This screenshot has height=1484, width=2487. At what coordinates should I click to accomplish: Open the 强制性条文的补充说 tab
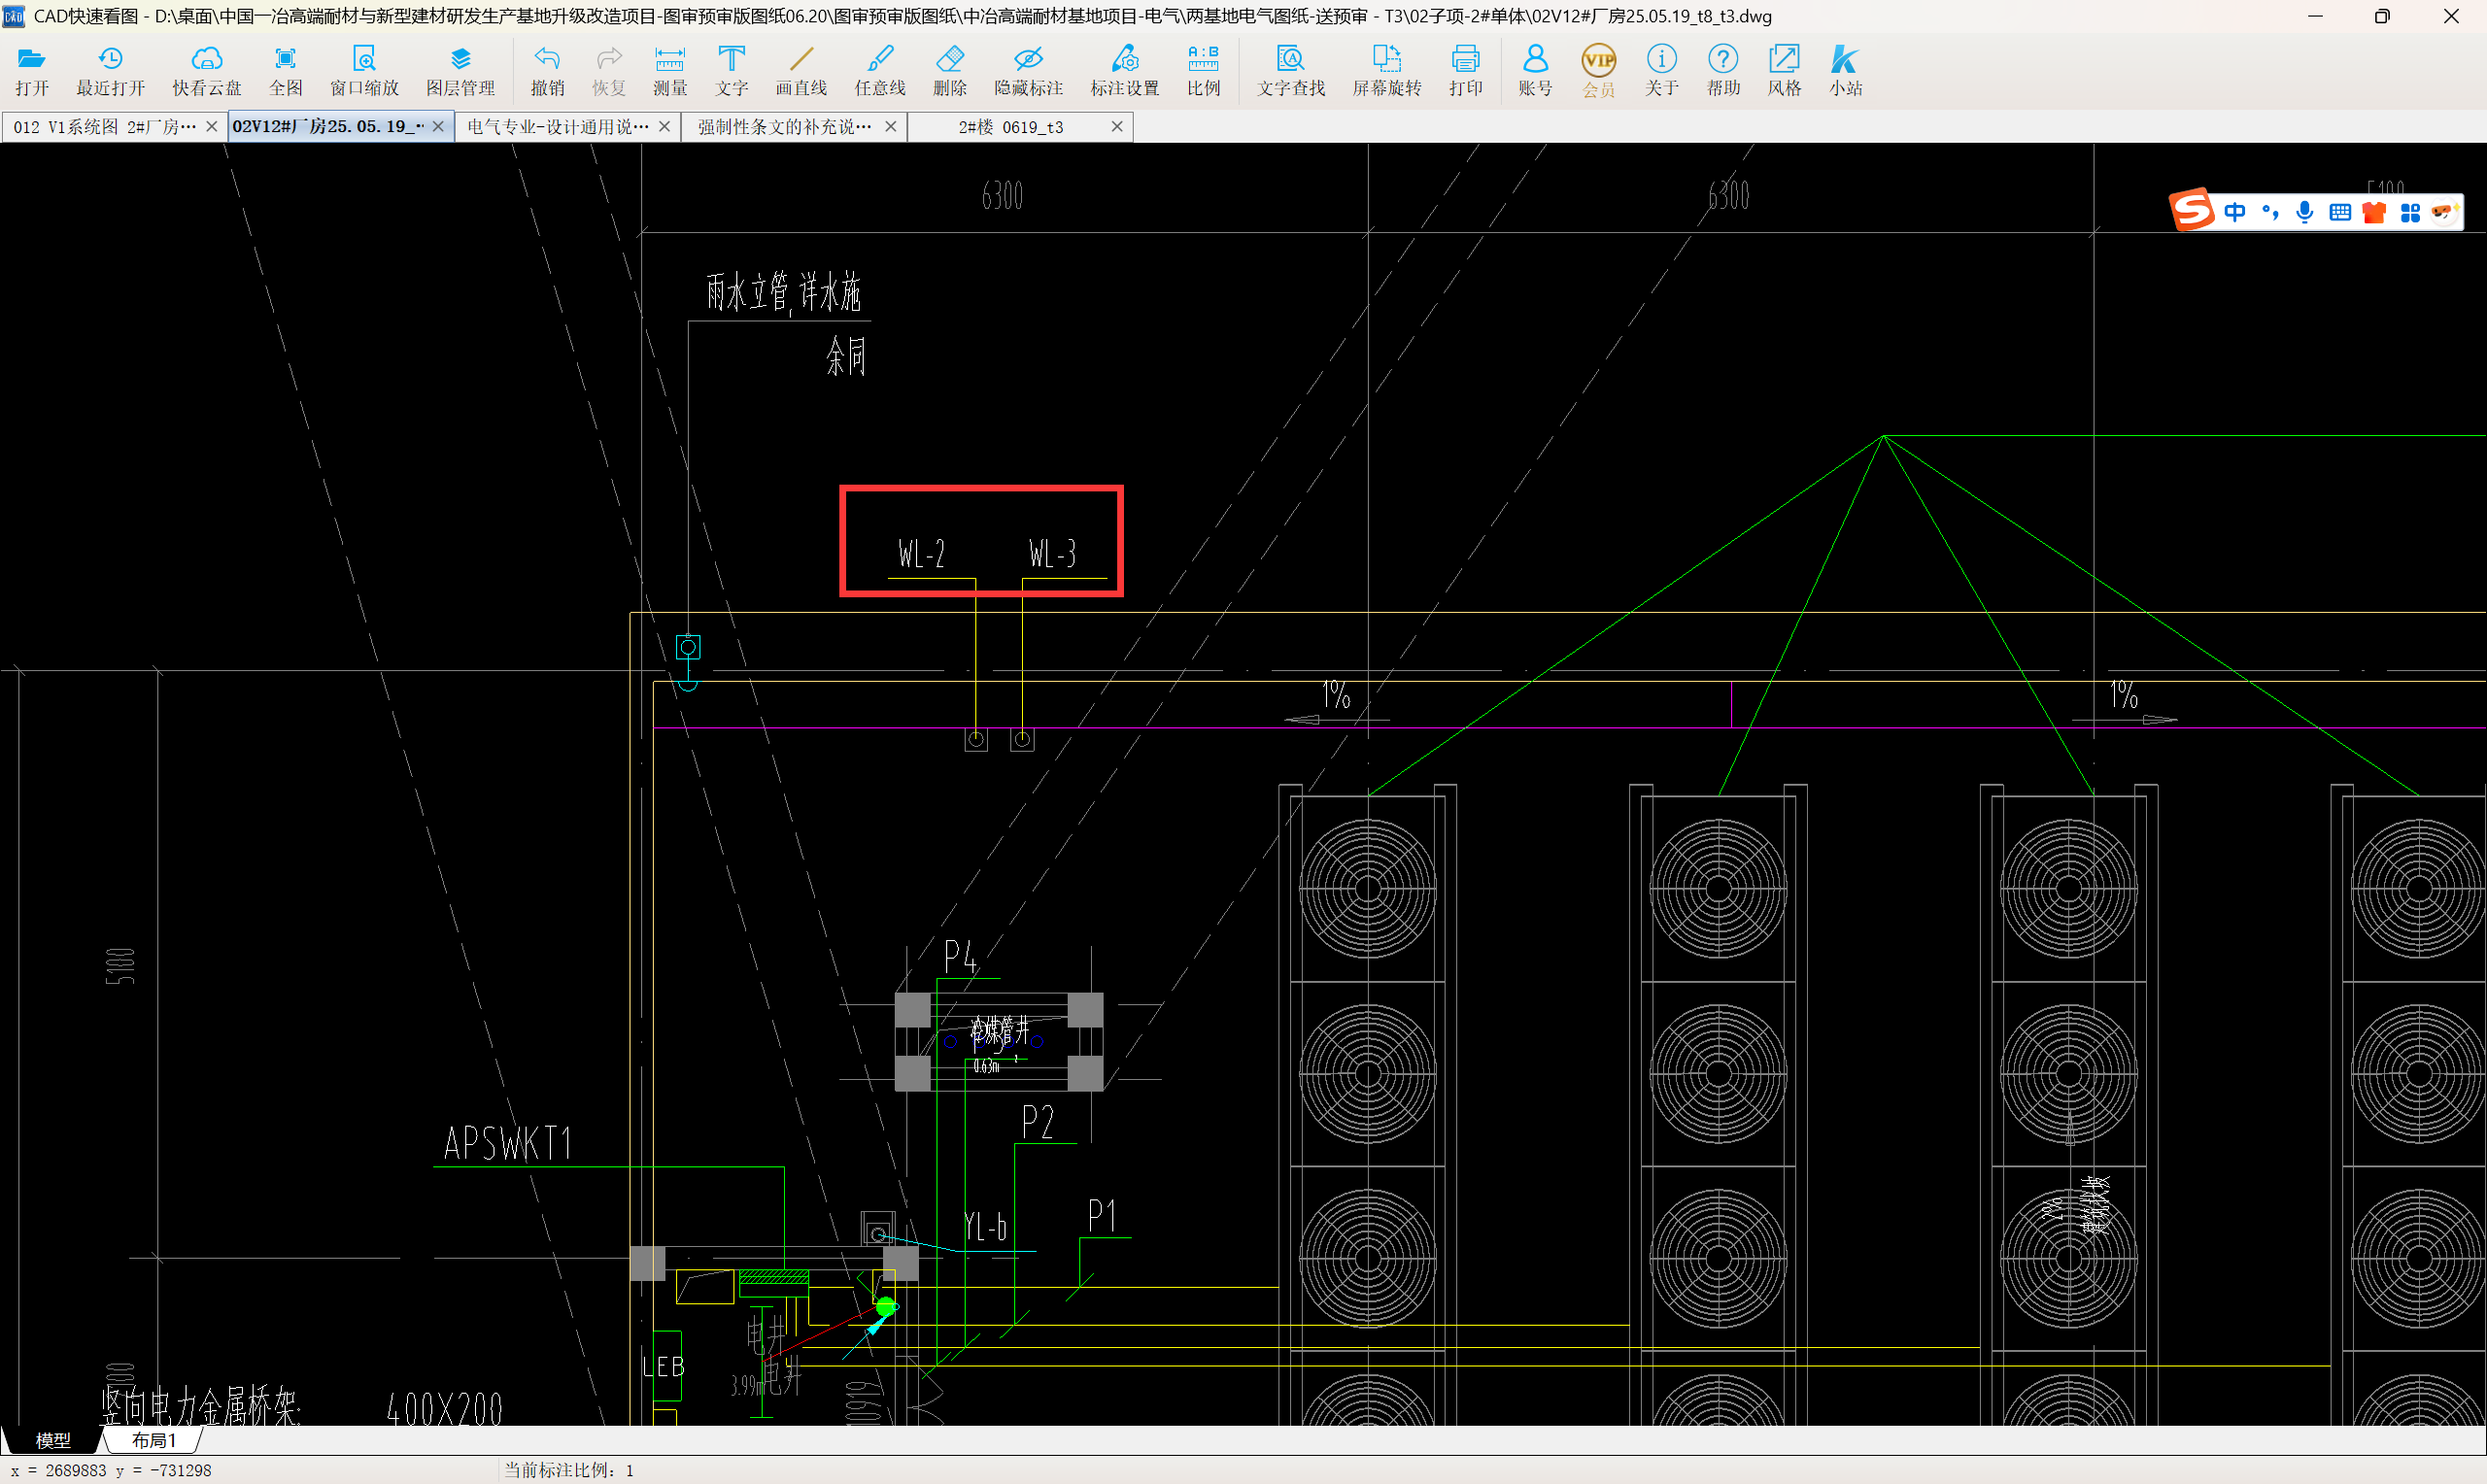(x=784, y=127)
